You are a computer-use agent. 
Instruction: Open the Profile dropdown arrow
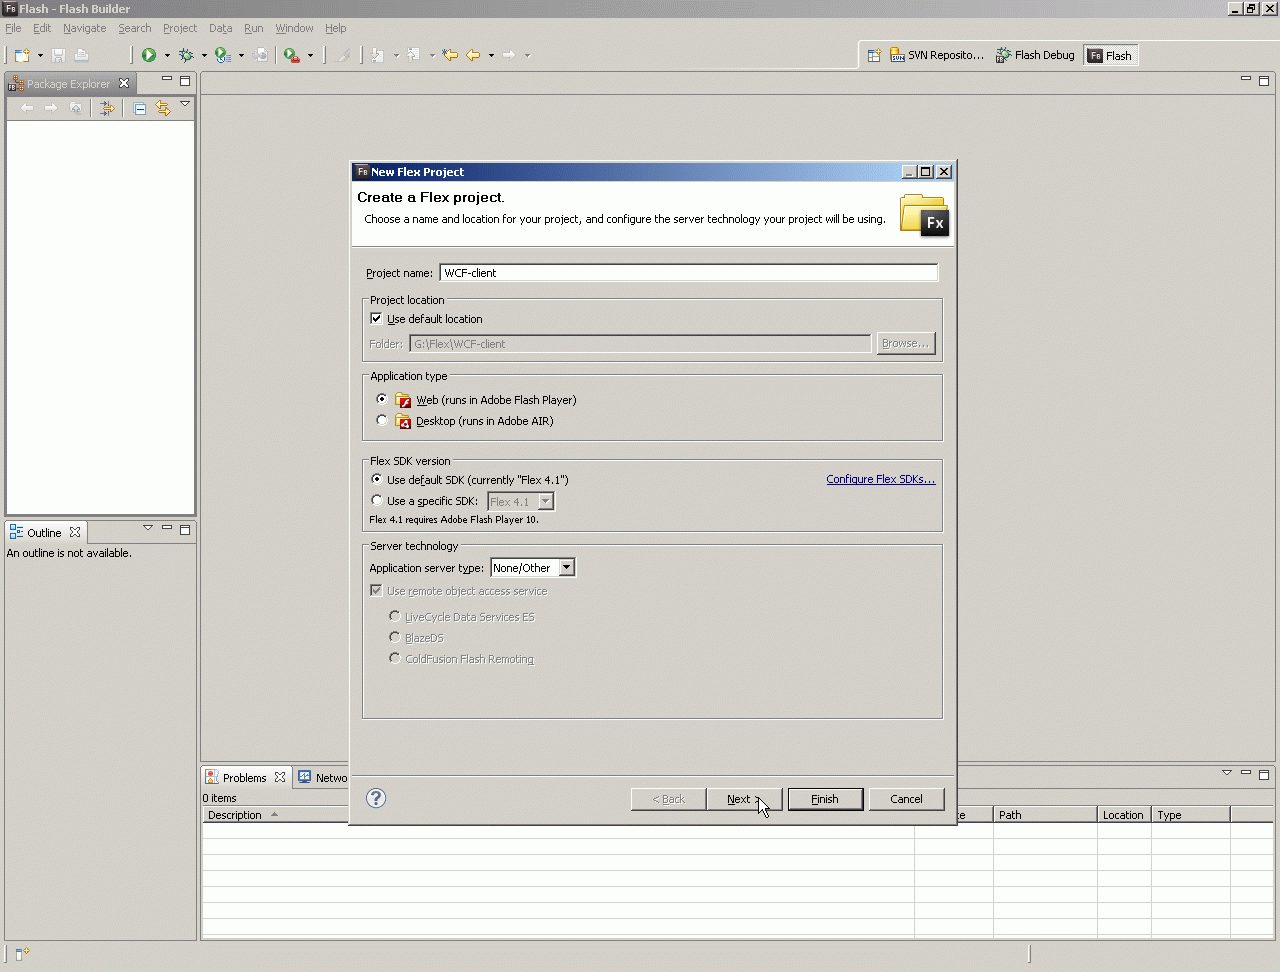(x=241, y=56)
